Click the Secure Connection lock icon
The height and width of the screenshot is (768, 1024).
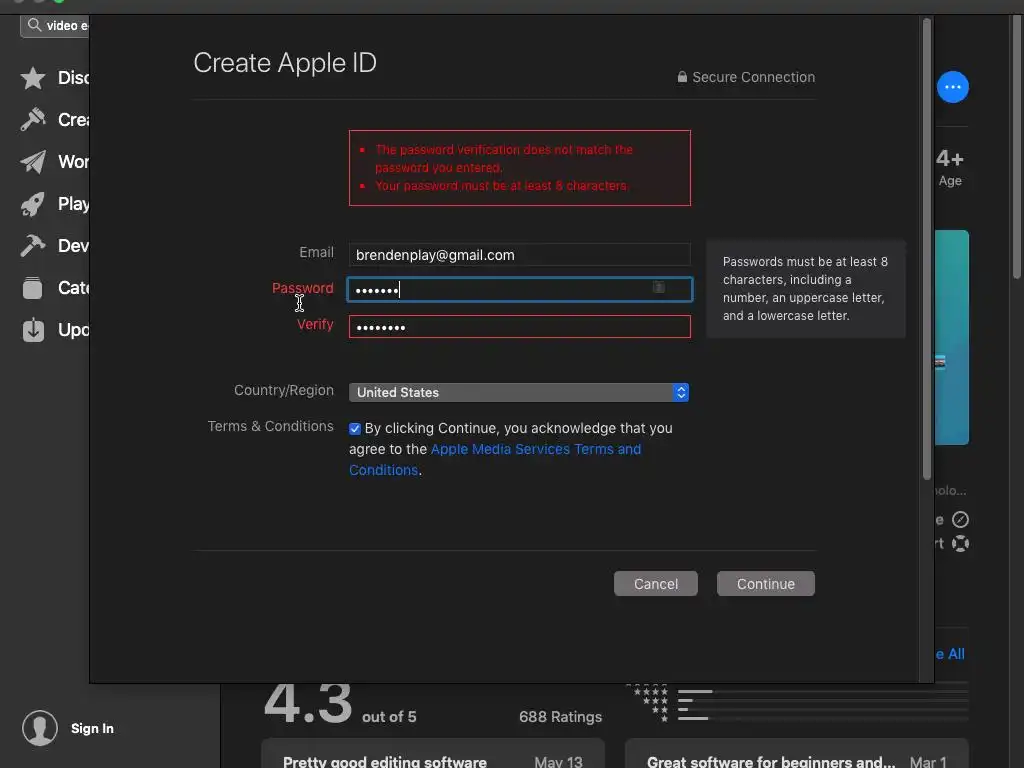(682, 77)
